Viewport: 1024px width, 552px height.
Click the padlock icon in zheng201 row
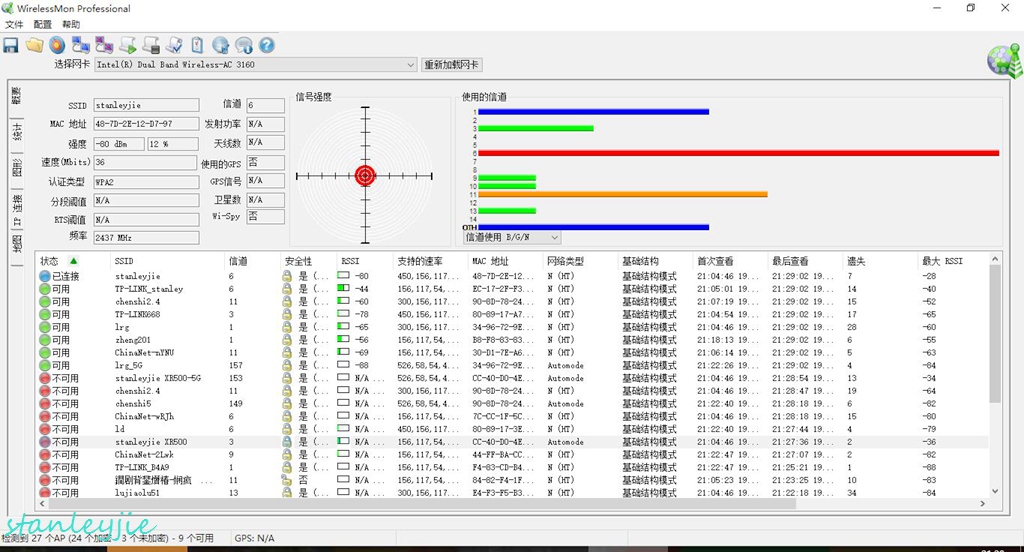pos(287,340)
